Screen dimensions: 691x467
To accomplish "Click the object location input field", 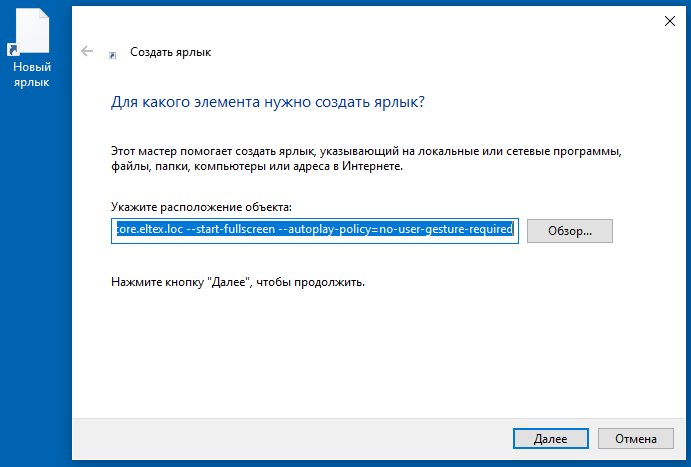I will pos(314,230).
